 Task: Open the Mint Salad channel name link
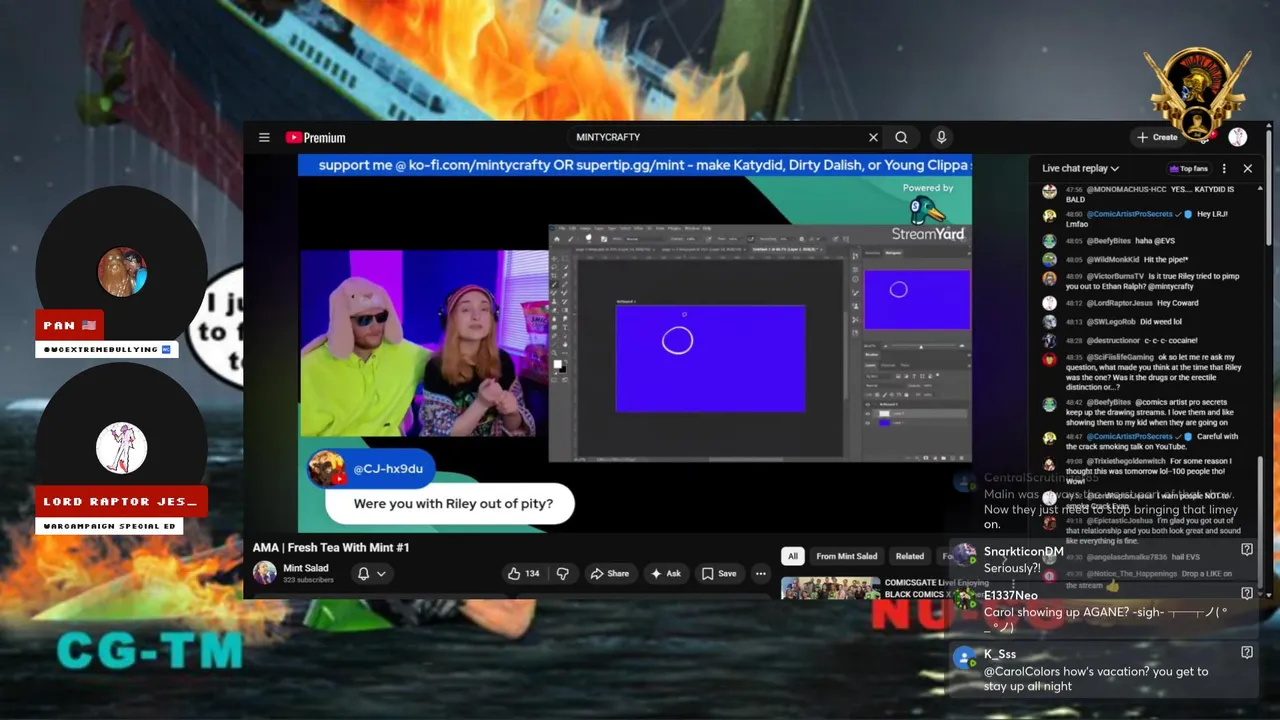pyautogui.click(x=306, y=568)
